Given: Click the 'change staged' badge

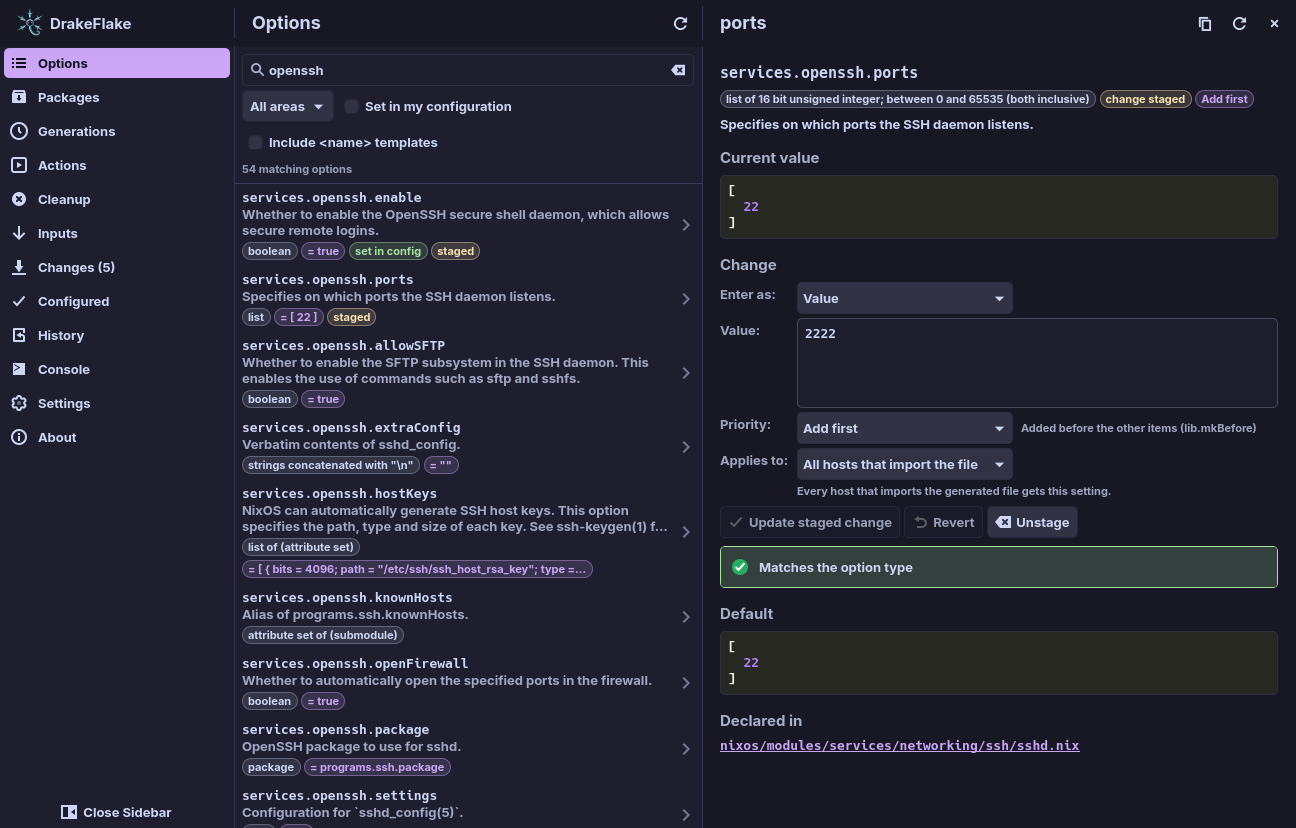Looking at the screenshot, I should click(1145, 99).
